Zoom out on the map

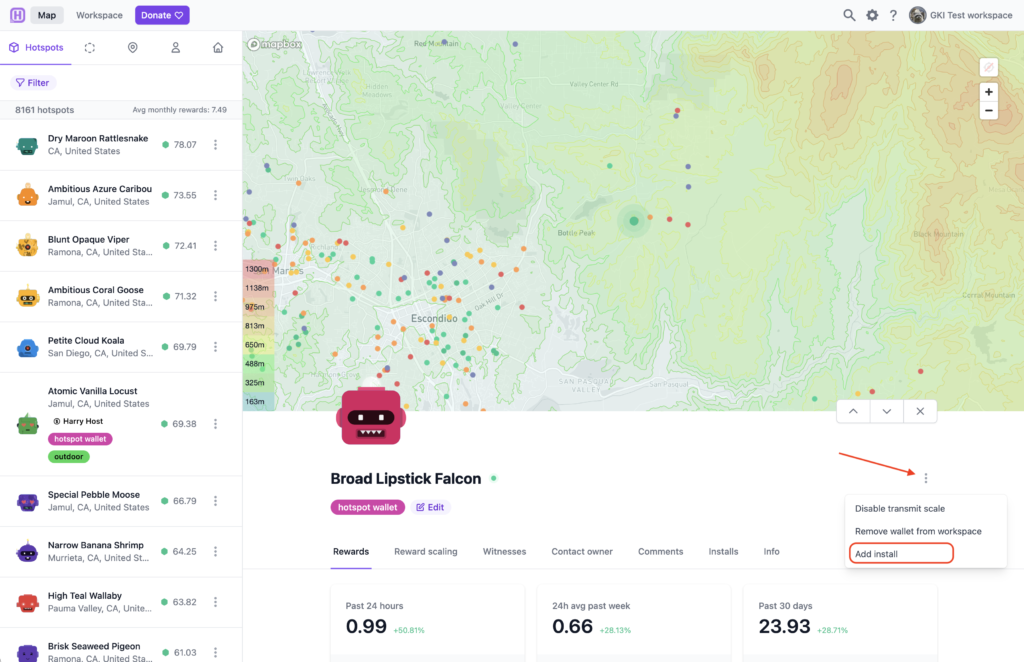988,111
